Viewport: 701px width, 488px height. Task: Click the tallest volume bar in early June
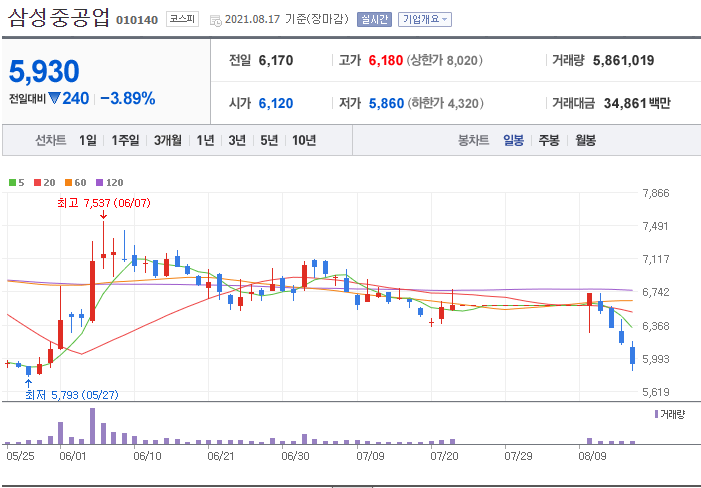click(93, 426)
